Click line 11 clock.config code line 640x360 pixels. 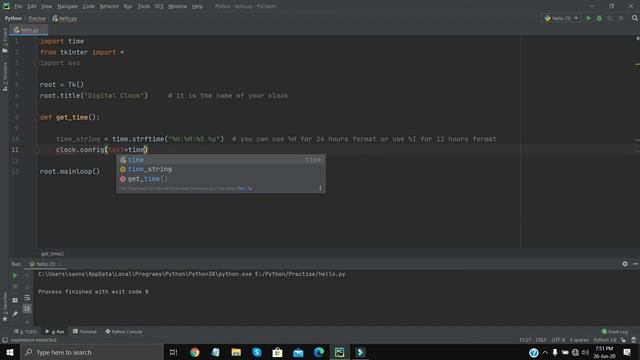tap(102, 150)
